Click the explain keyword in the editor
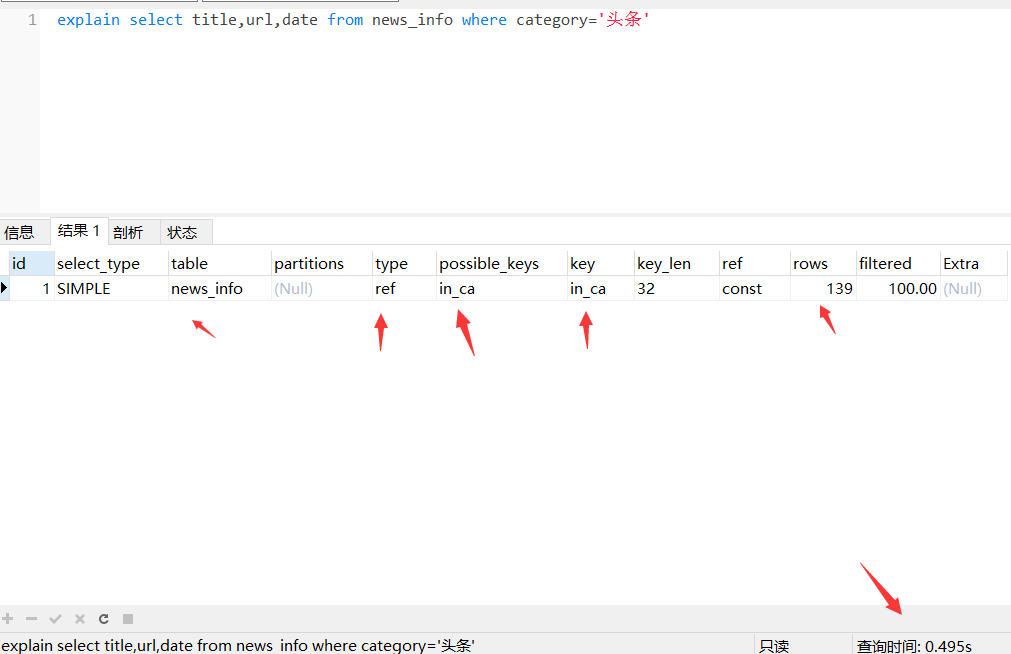Image resolution: width=1011 pixels, height=654 pixels. (88, 20)
